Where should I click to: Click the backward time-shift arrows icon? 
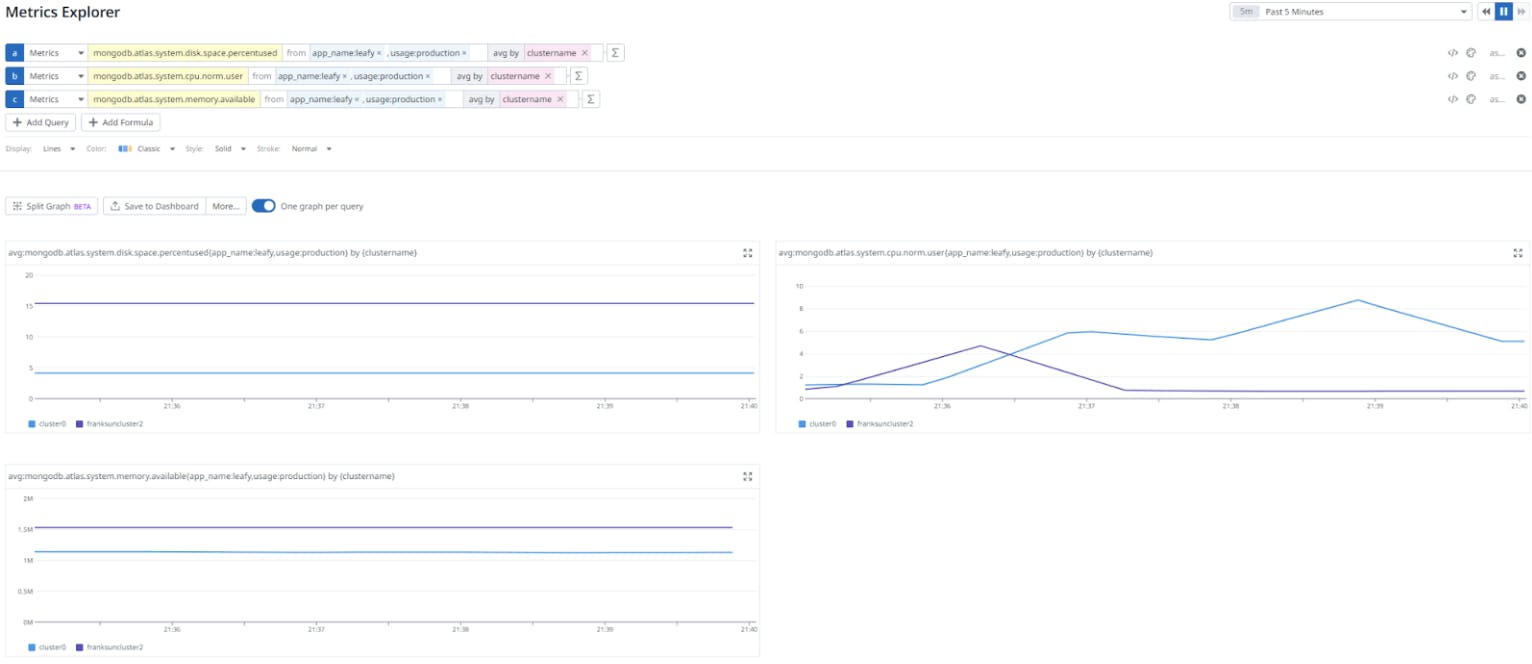[x=1487, y=11]
